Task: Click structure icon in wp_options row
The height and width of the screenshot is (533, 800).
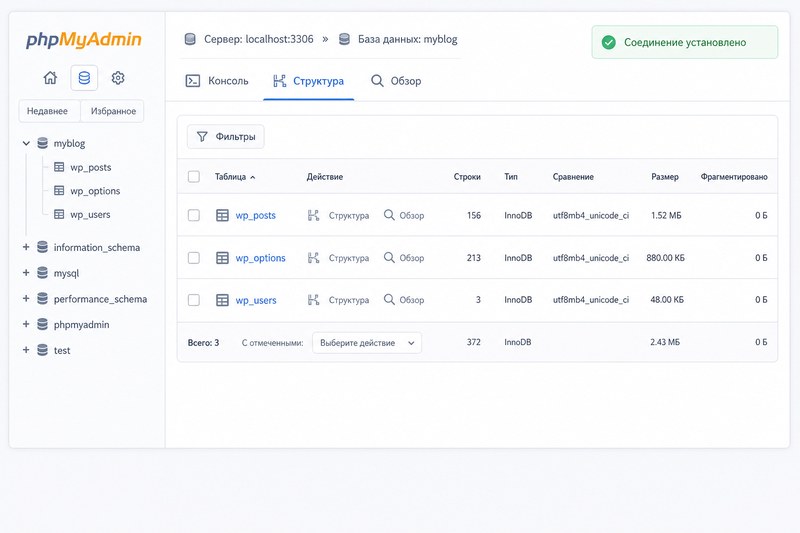Action: coord(314,258)
